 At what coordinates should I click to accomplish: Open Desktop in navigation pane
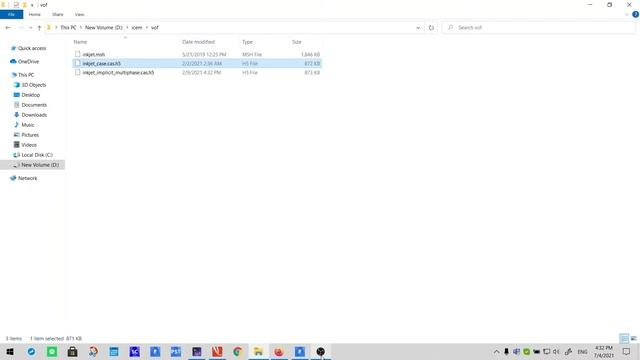point(31,95)
